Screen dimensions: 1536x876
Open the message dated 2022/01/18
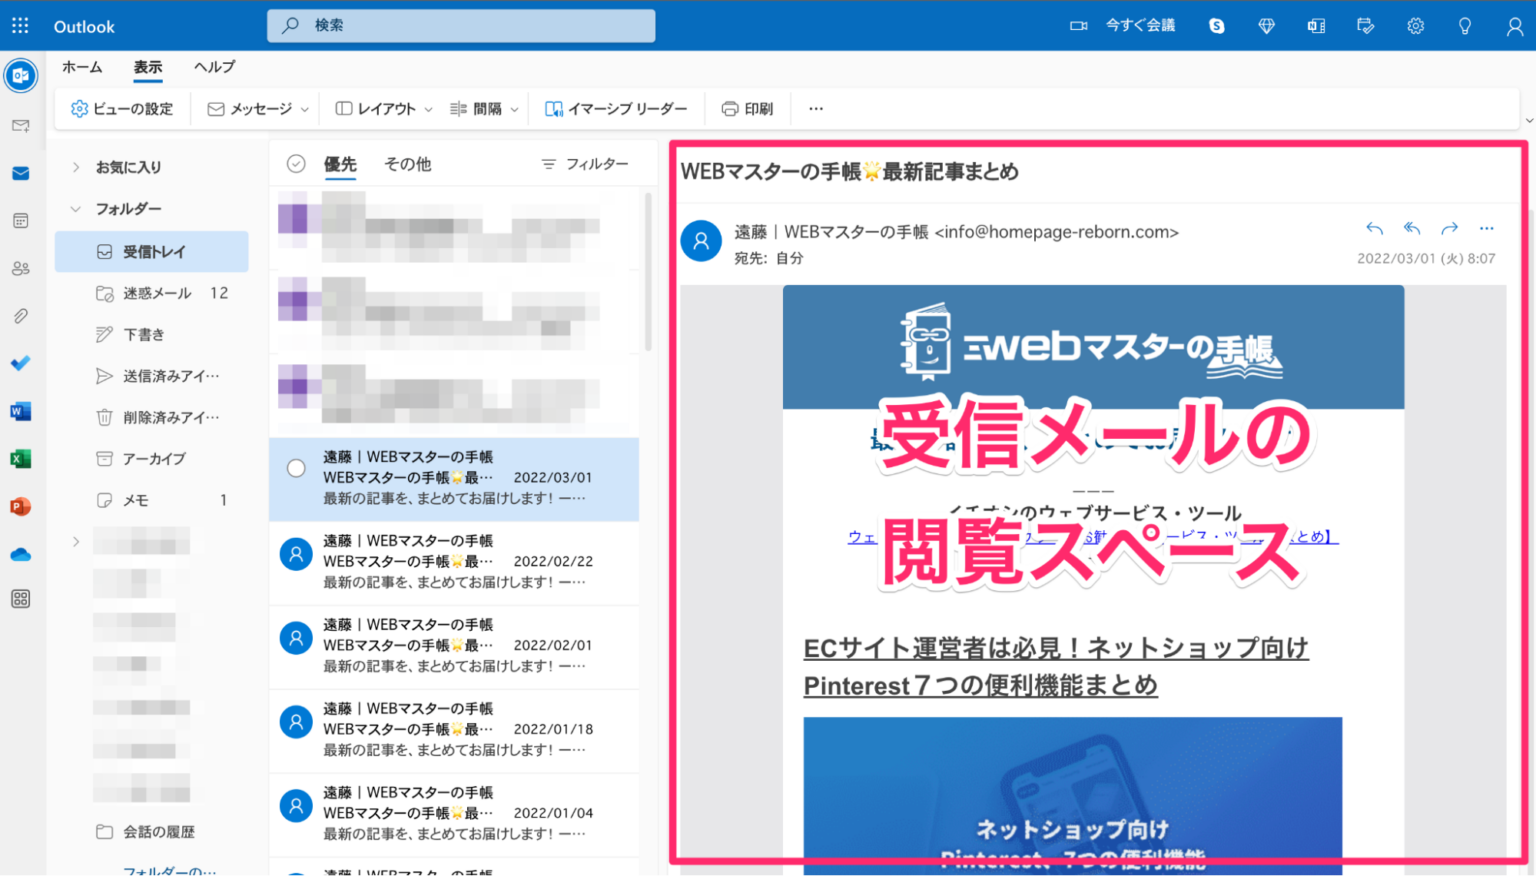454,730
